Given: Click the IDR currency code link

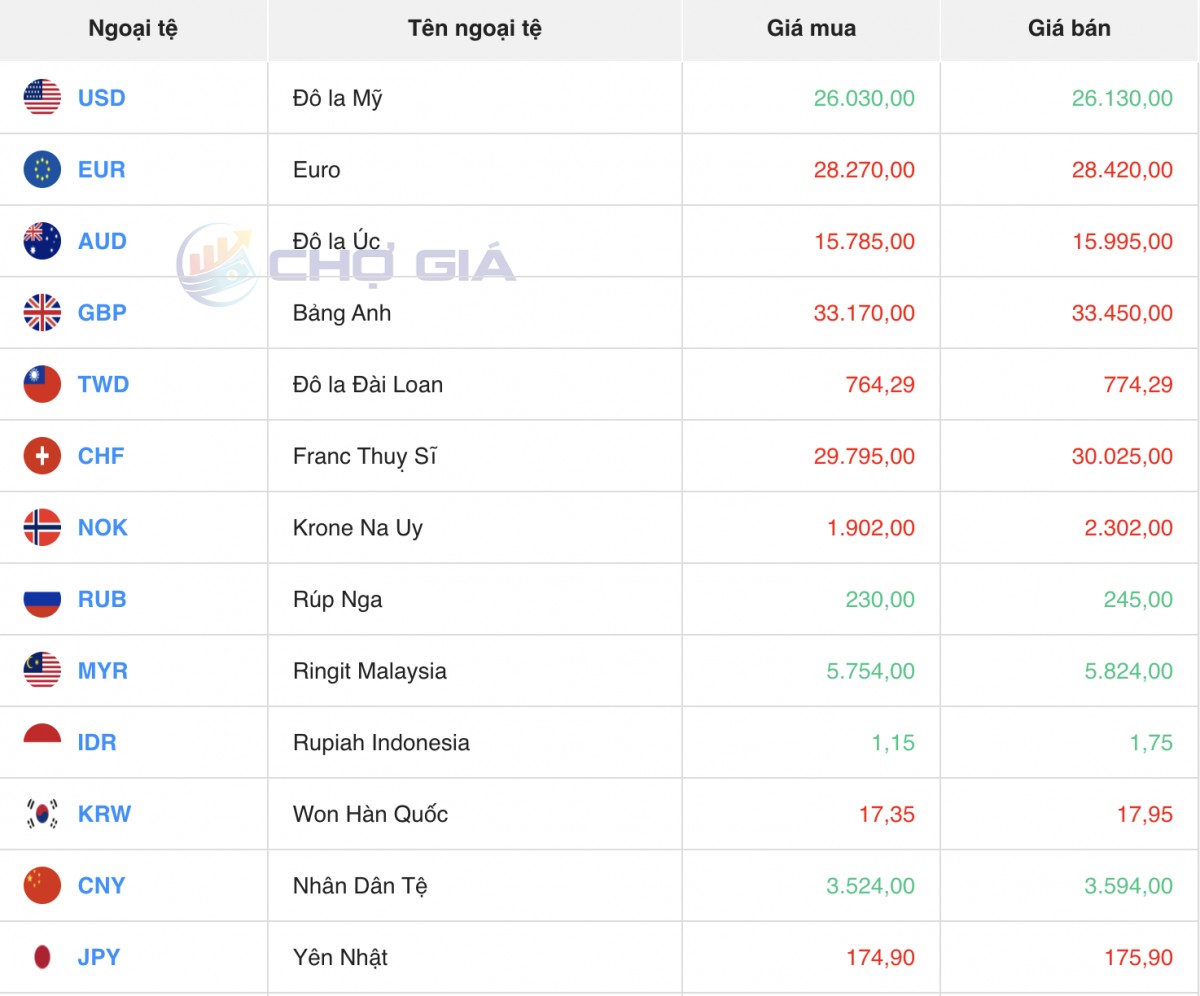Looking at the screenshot, I should click(x=97, y=743).
